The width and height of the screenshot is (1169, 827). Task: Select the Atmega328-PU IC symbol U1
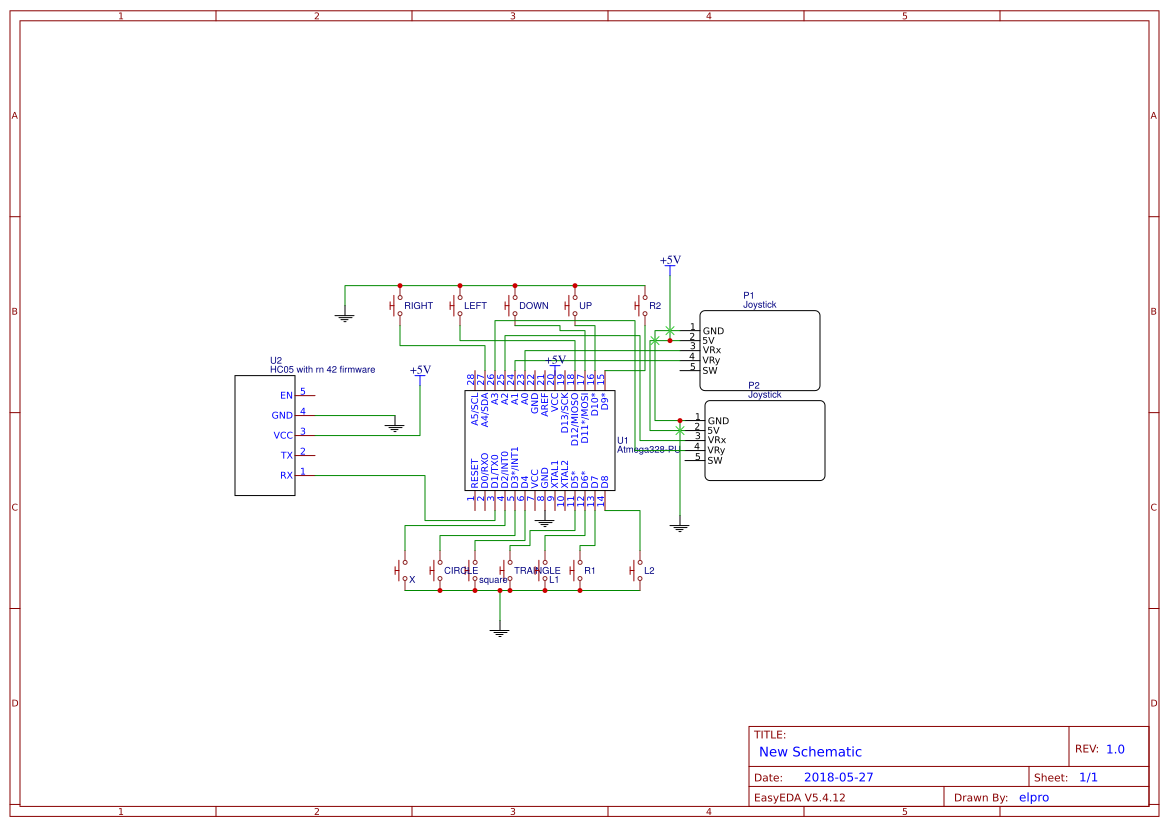click(540, 440)
